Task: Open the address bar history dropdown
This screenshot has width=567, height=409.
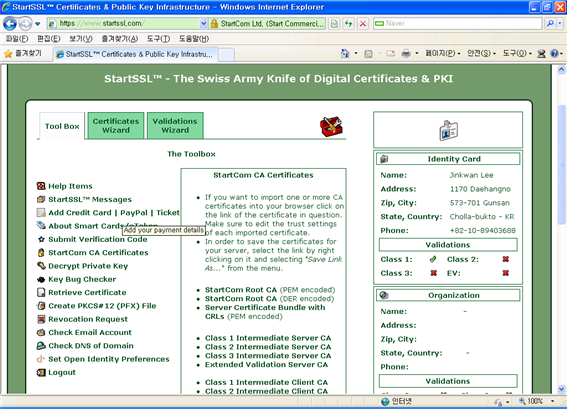Action: [203, 24]
